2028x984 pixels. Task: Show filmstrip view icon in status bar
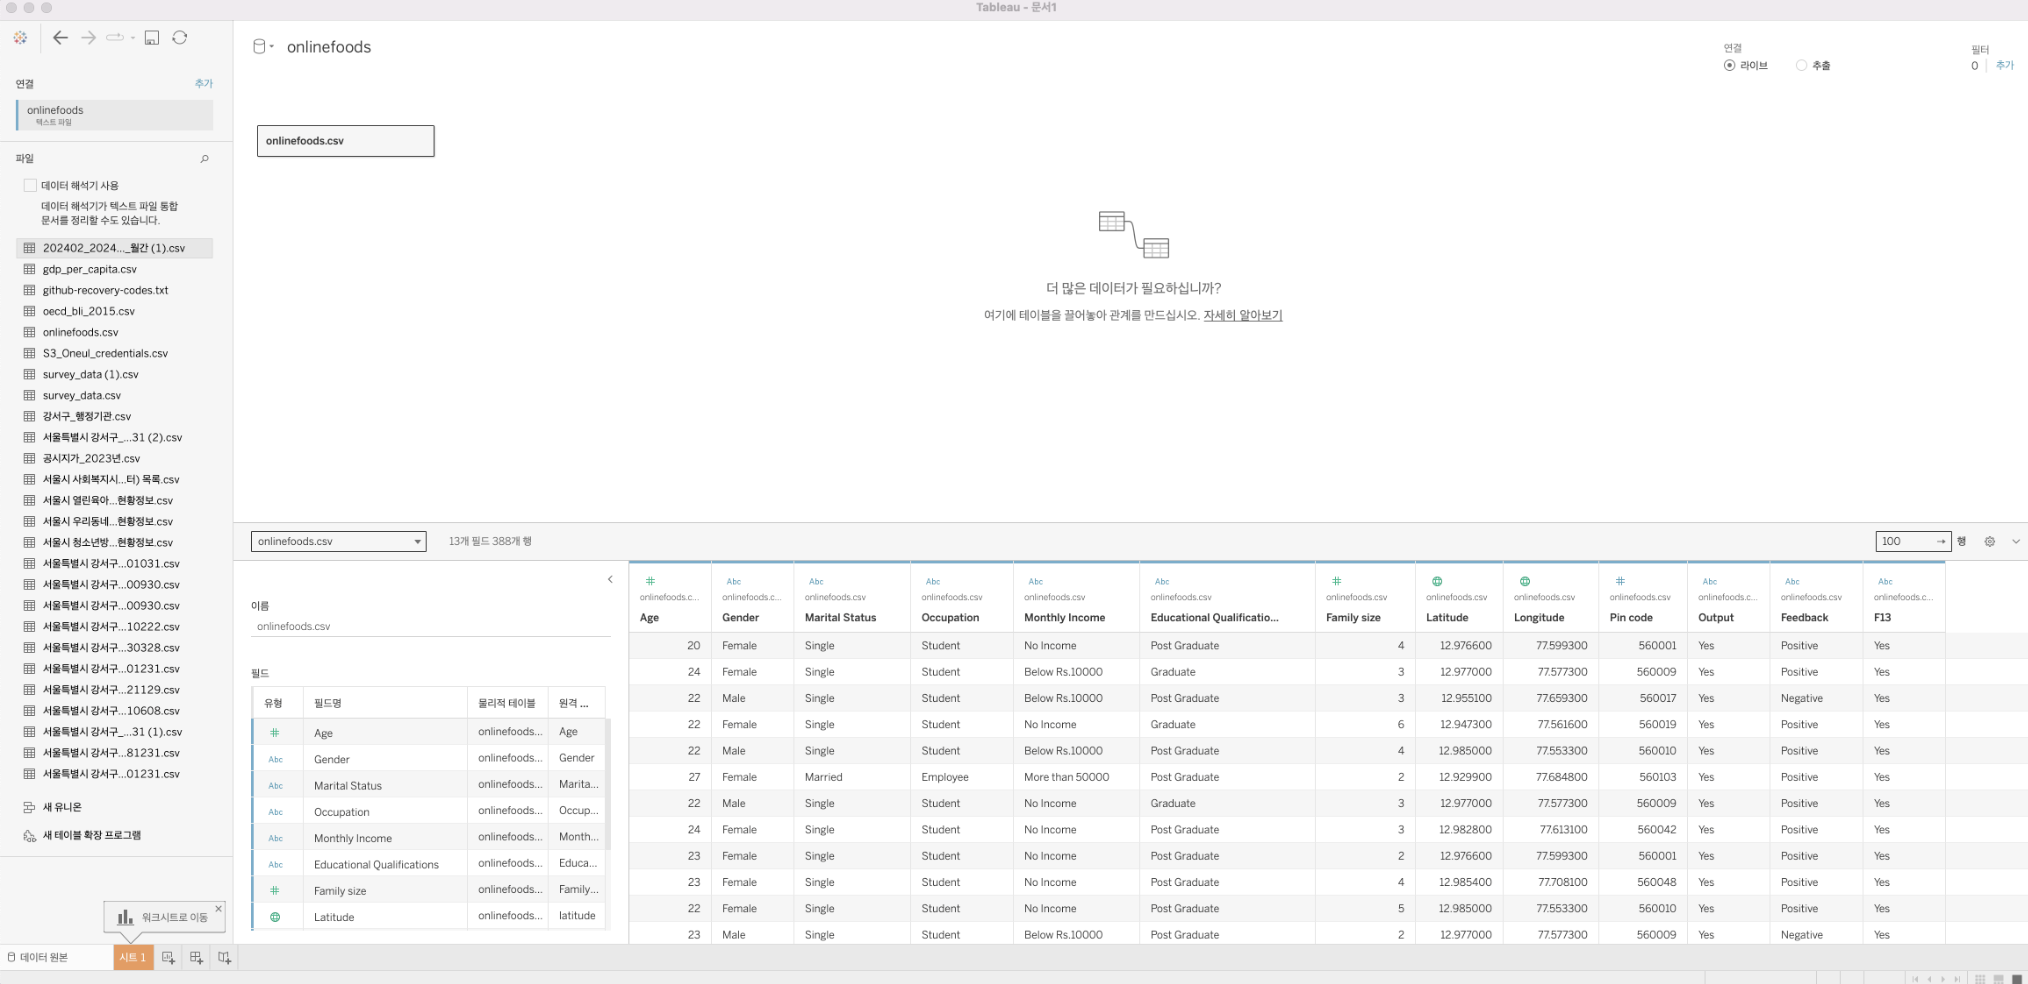point(1998,979)
